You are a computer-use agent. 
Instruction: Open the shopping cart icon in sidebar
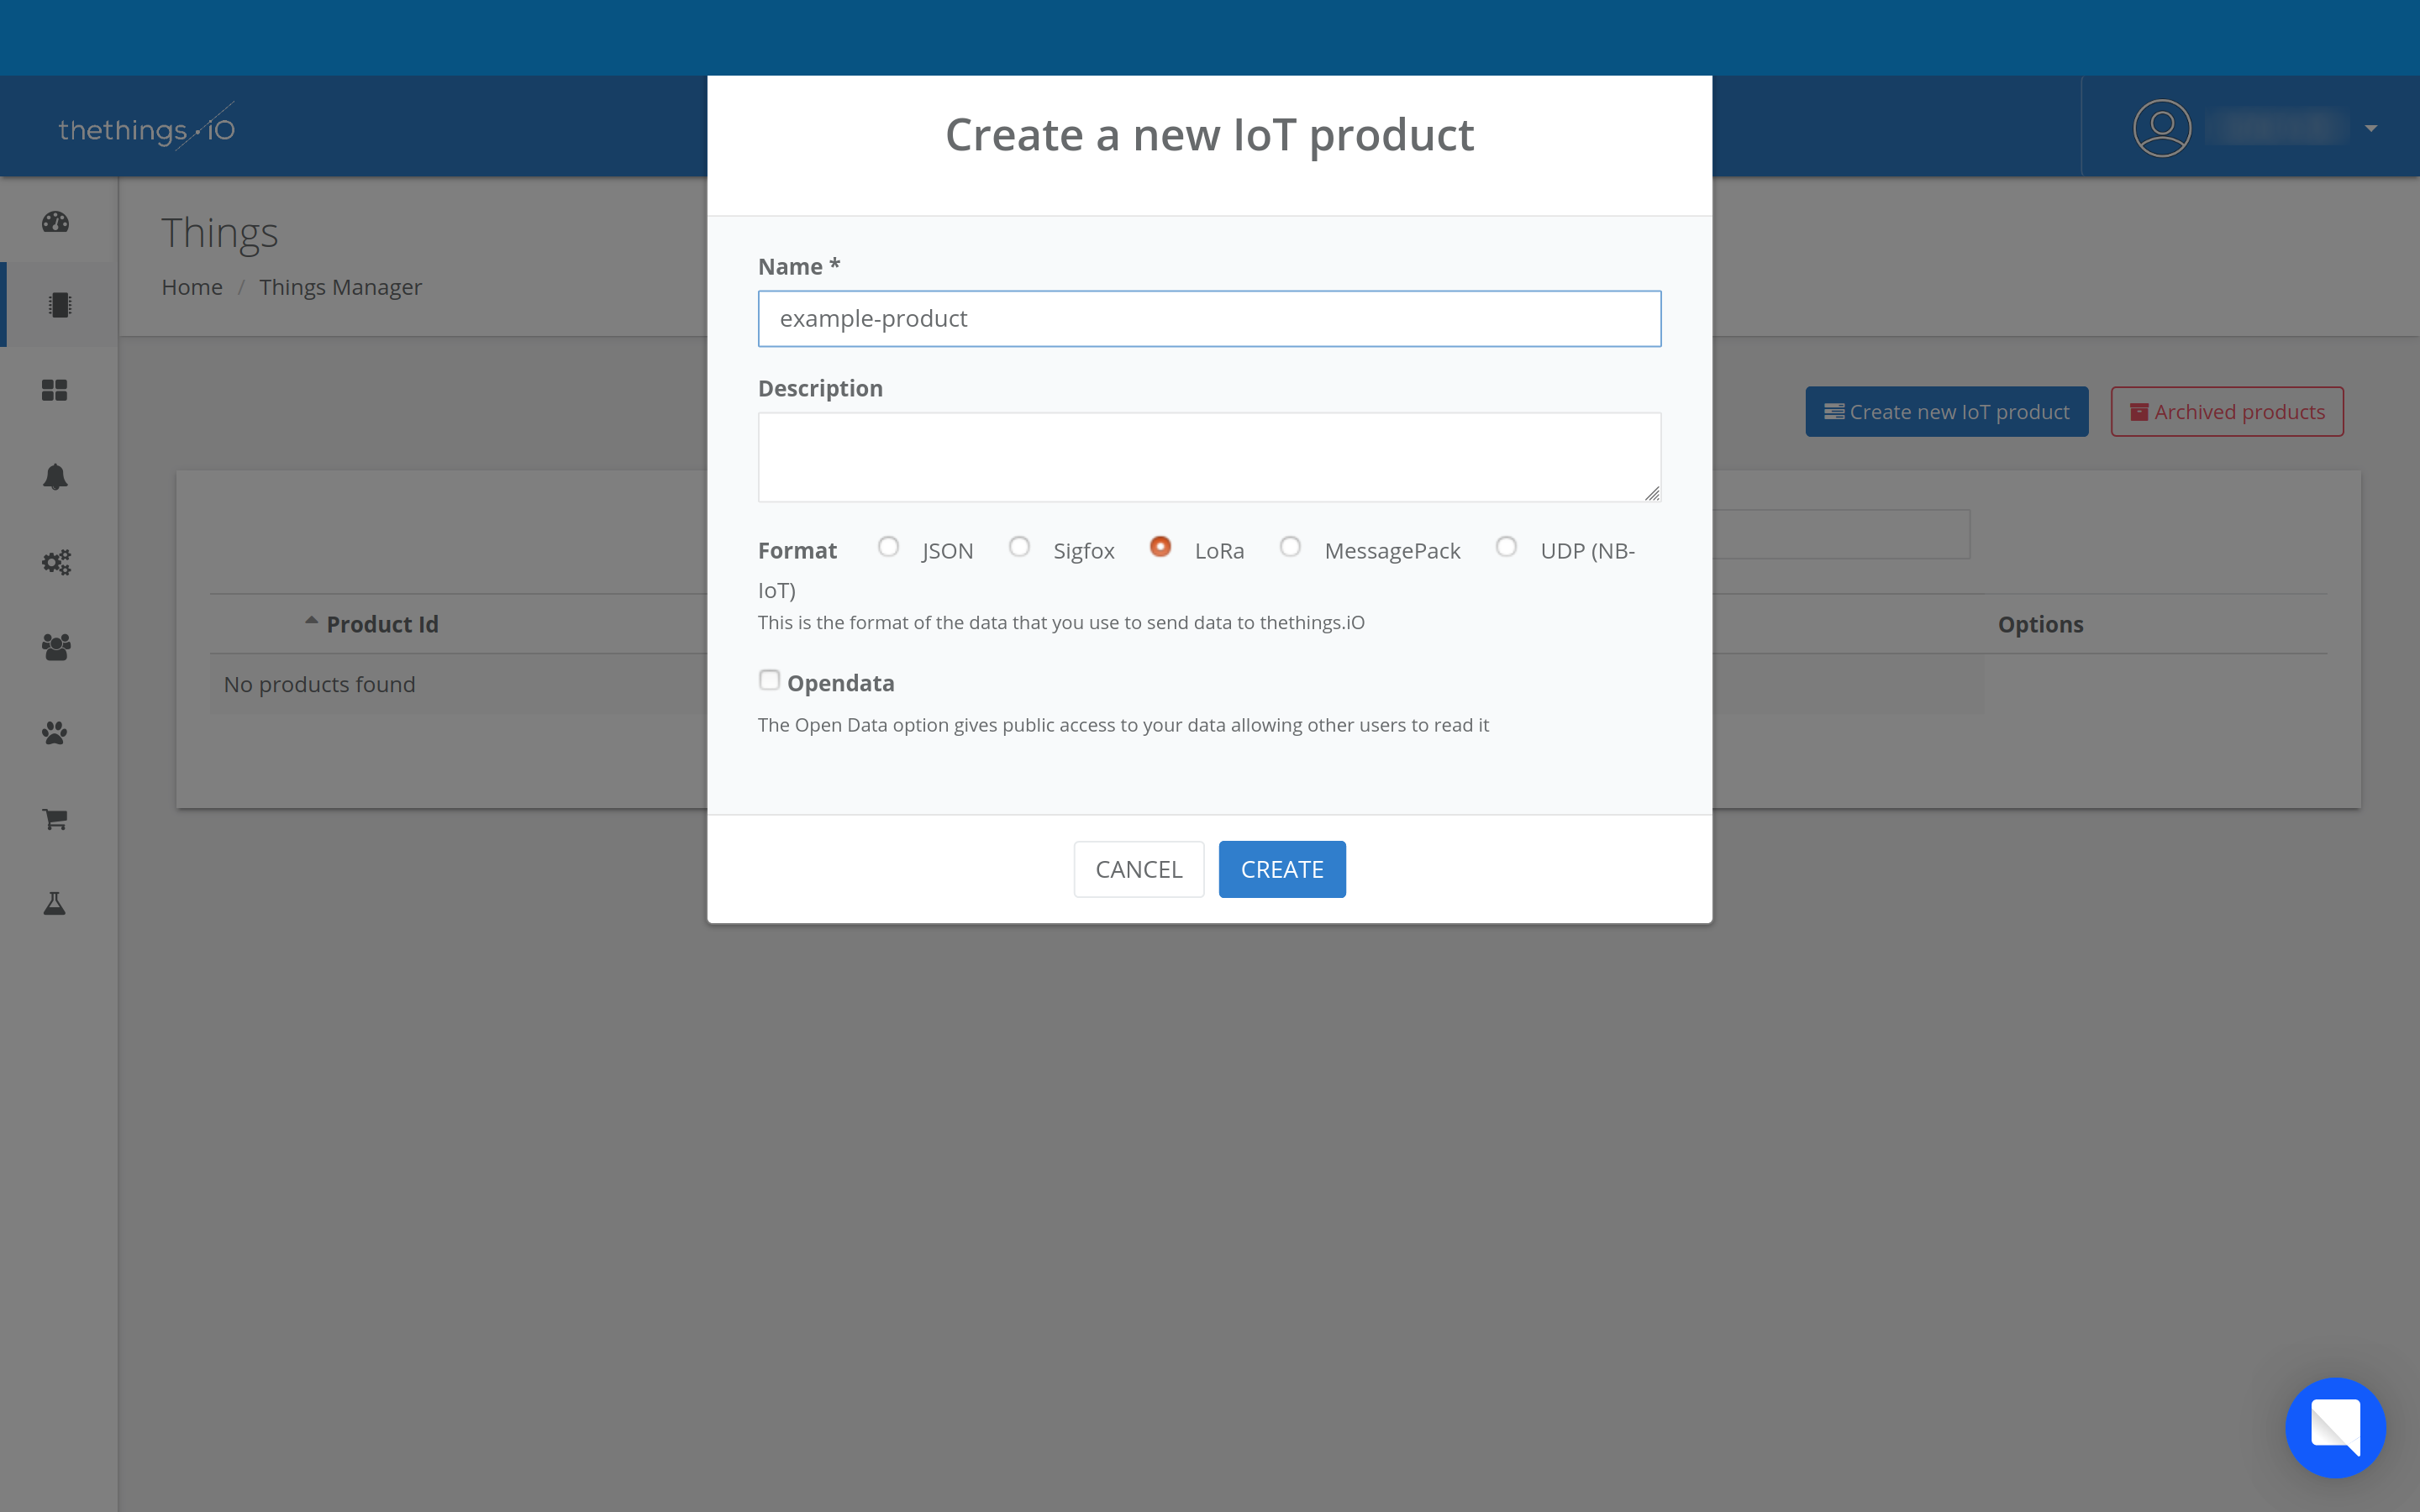(x=54, y=819)
